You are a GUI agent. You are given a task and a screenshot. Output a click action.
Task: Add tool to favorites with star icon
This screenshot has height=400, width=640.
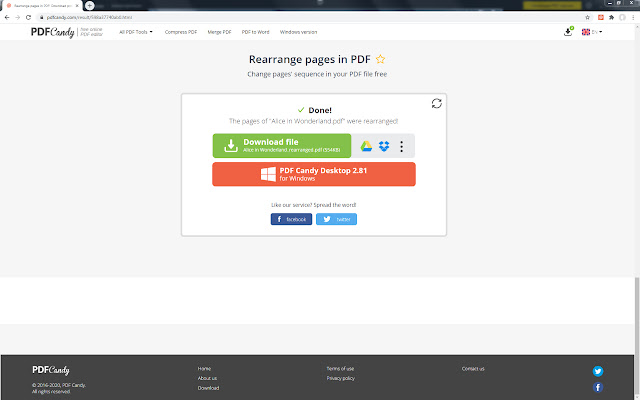click(380, 59)
